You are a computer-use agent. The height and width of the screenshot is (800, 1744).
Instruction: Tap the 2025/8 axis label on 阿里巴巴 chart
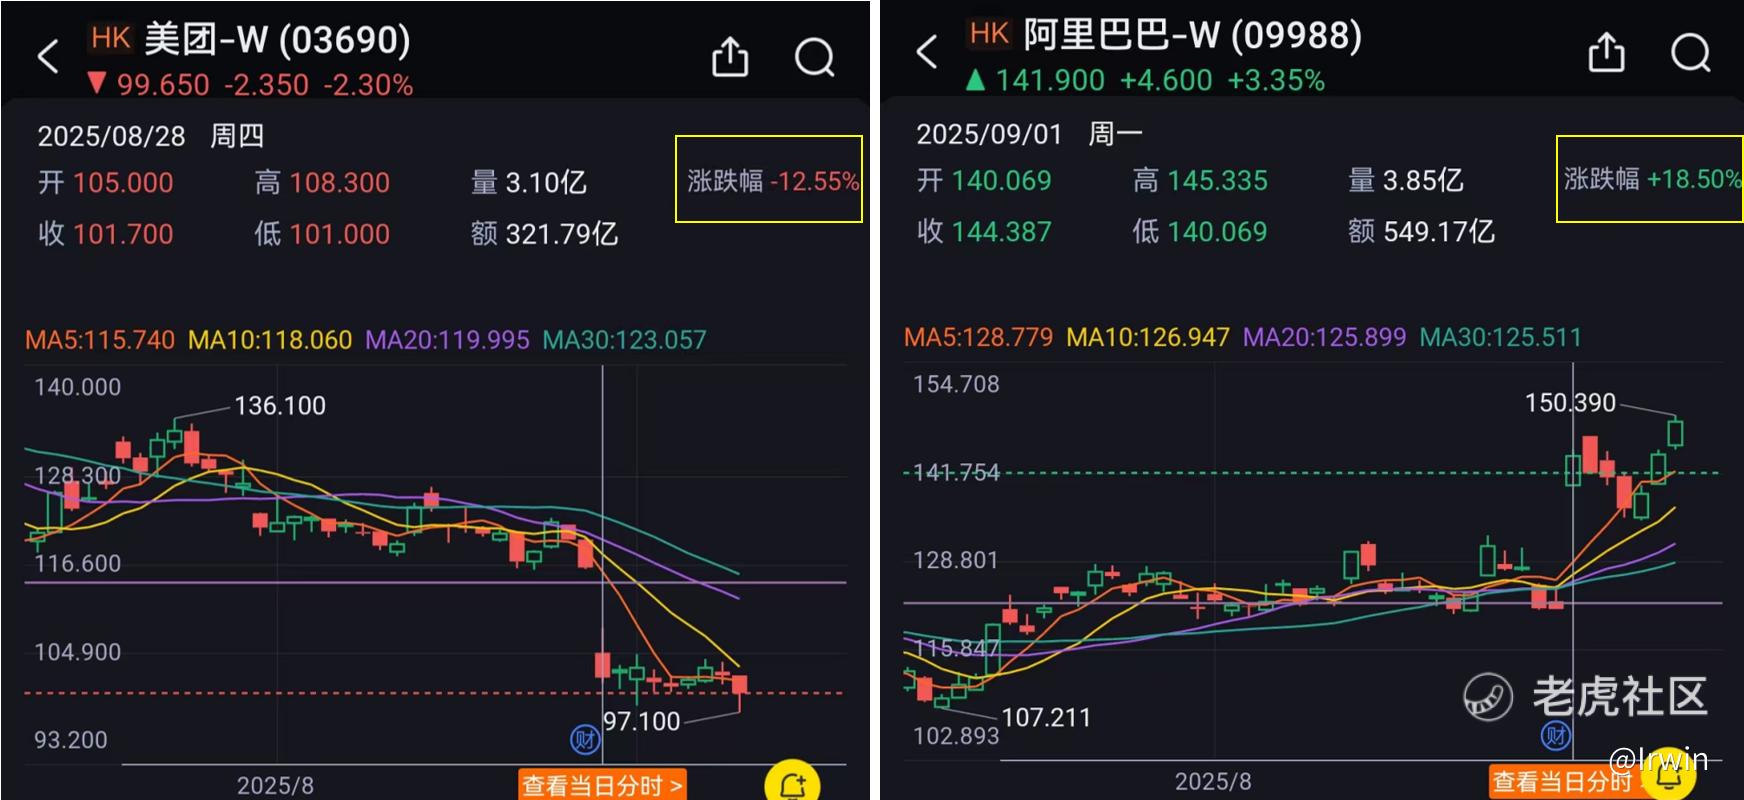[x=1213, y=781]
